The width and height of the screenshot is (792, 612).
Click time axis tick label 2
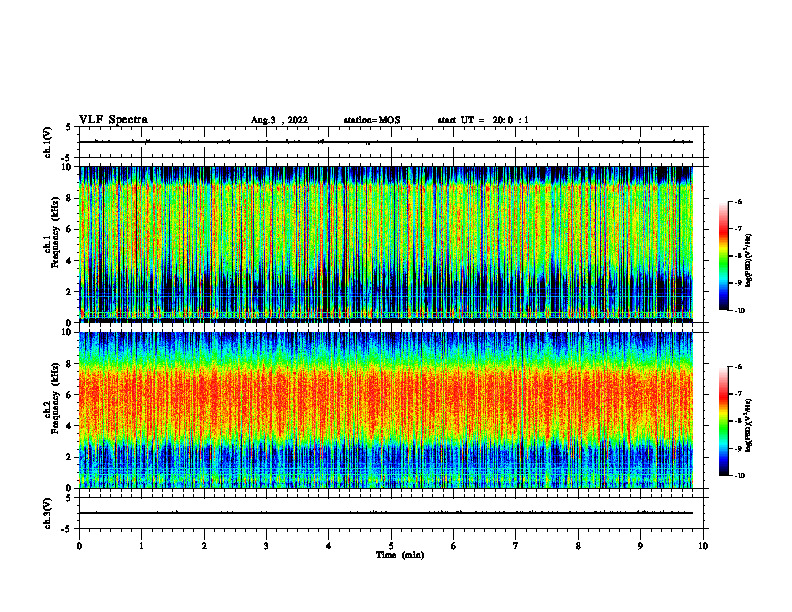click(x=204, y=546)
